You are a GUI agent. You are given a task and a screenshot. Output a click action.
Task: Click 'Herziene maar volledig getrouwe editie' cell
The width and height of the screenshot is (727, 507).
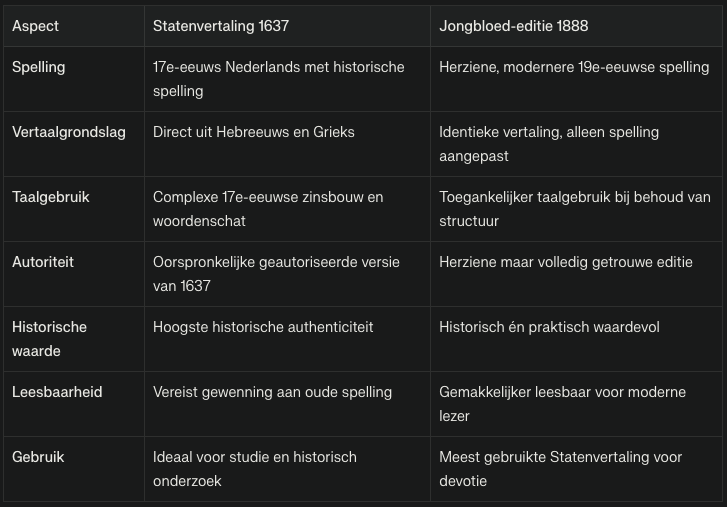566,262
